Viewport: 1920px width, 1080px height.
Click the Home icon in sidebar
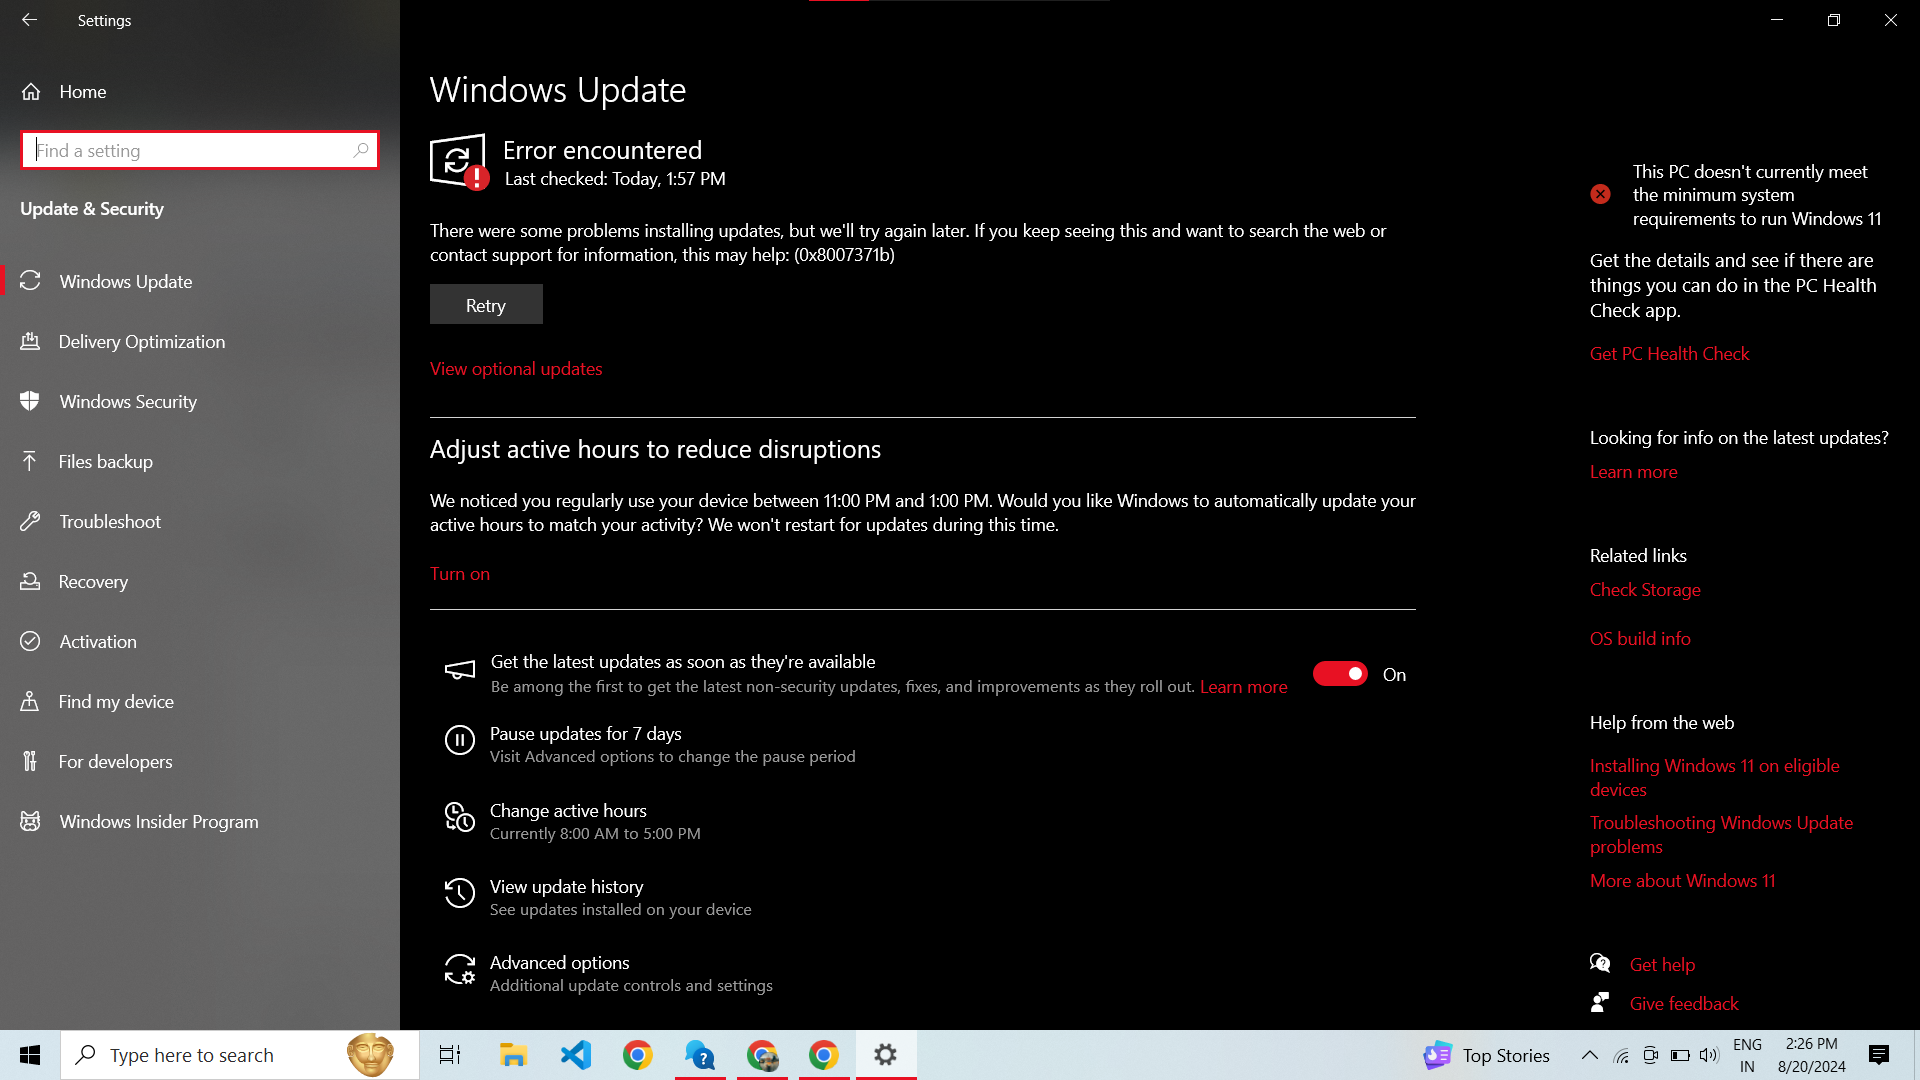(x=31, y=92)
